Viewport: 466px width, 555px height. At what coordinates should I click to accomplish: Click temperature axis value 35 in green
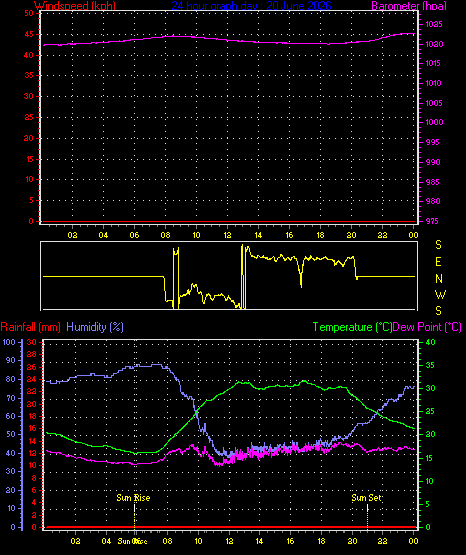pyautogui.click(x=430, y=365)
